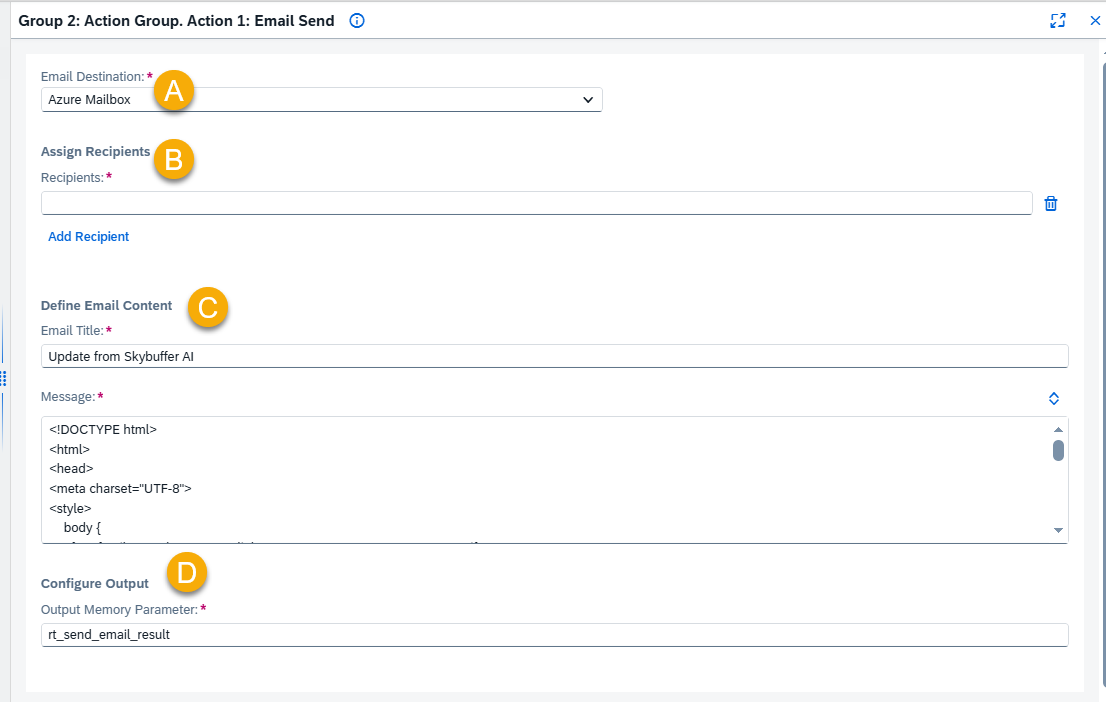Click the message scrollbar down arrow
Screen dimensions: 1106x702
pyautogui.click(x=1058, y=530)
